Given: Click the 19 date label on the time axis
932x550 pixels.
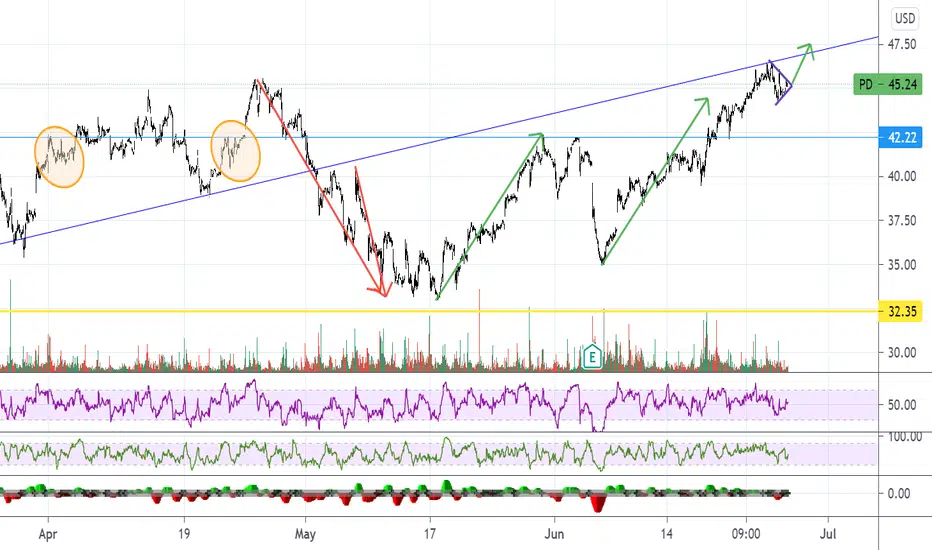Looking at the screenshot, I should pos(184,534).
